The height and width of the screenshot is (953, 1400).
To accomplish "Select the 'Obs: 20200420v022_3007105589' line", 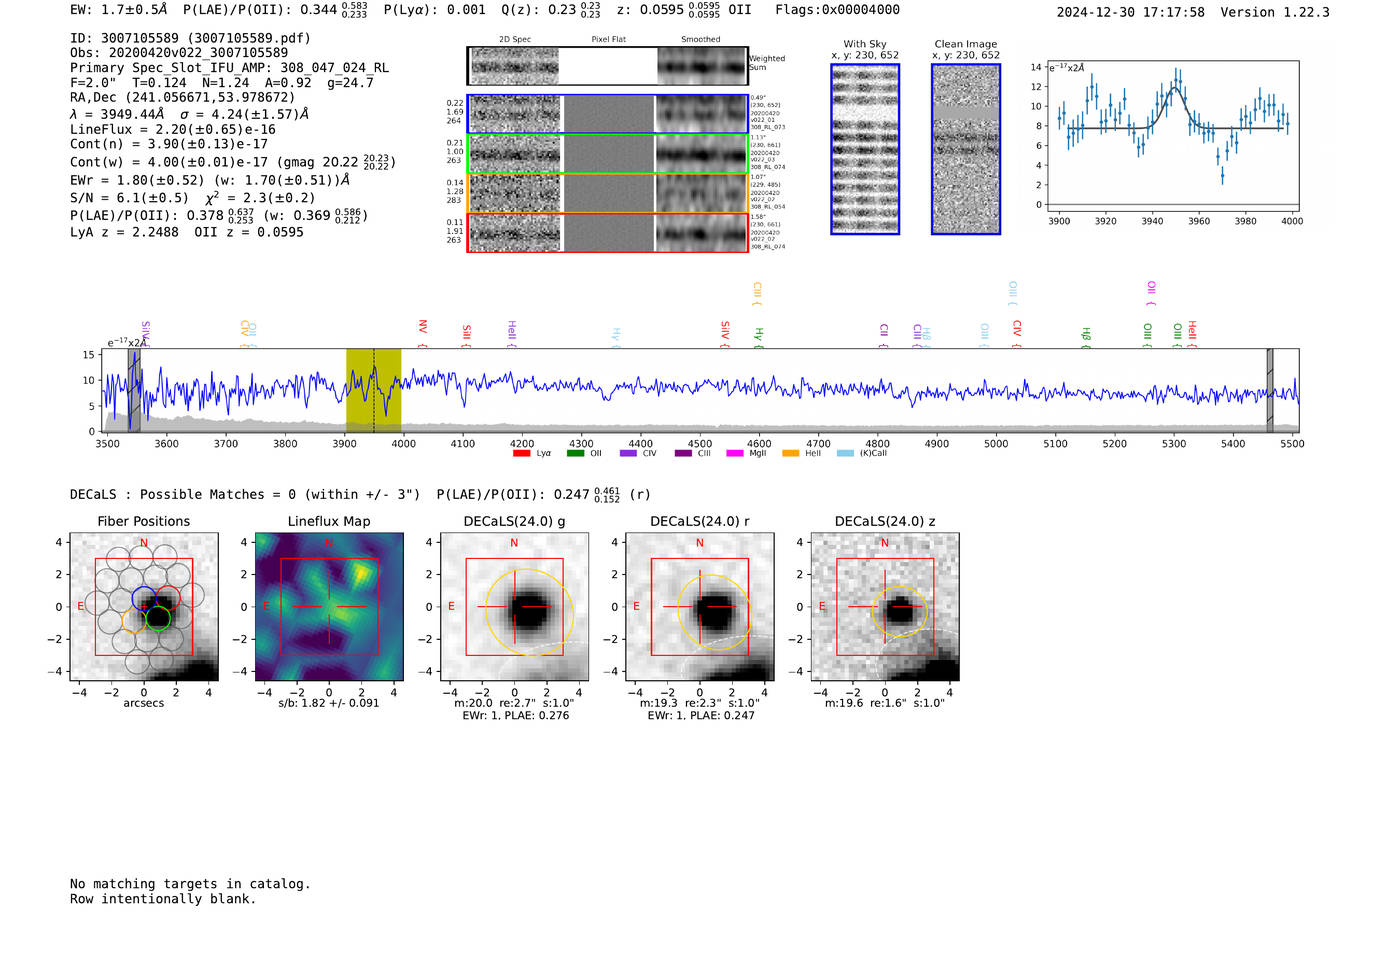I will pyautogui.click(x=179, y=53).
